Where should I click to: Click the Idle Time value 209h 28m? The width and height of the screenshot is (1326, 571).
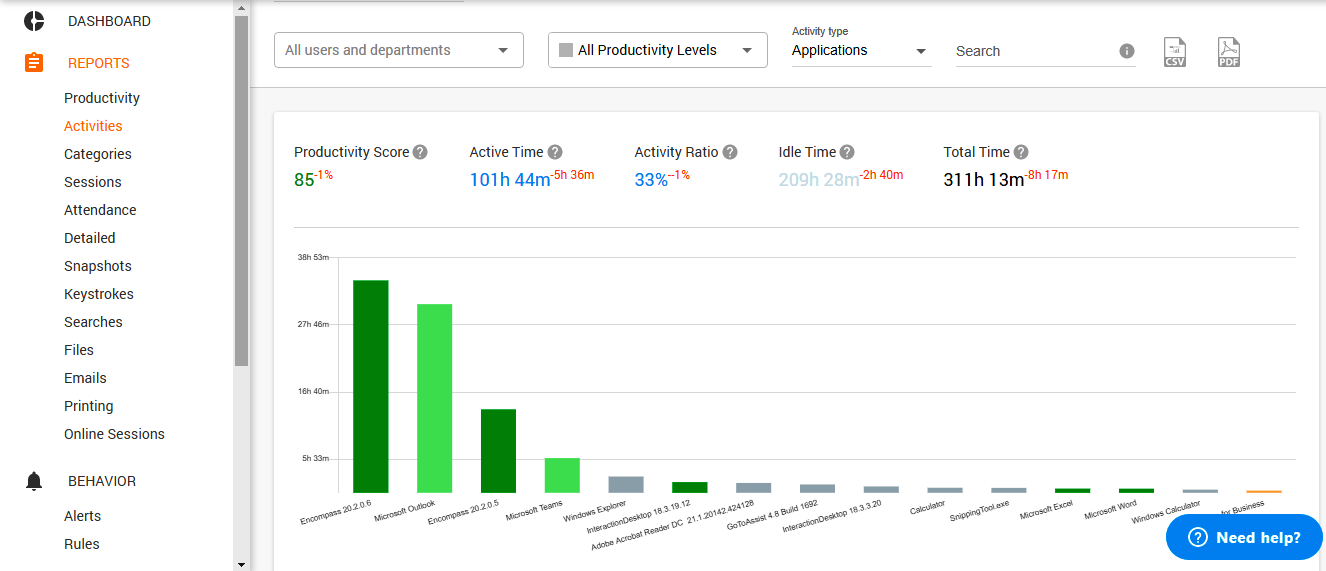point(819,180)
